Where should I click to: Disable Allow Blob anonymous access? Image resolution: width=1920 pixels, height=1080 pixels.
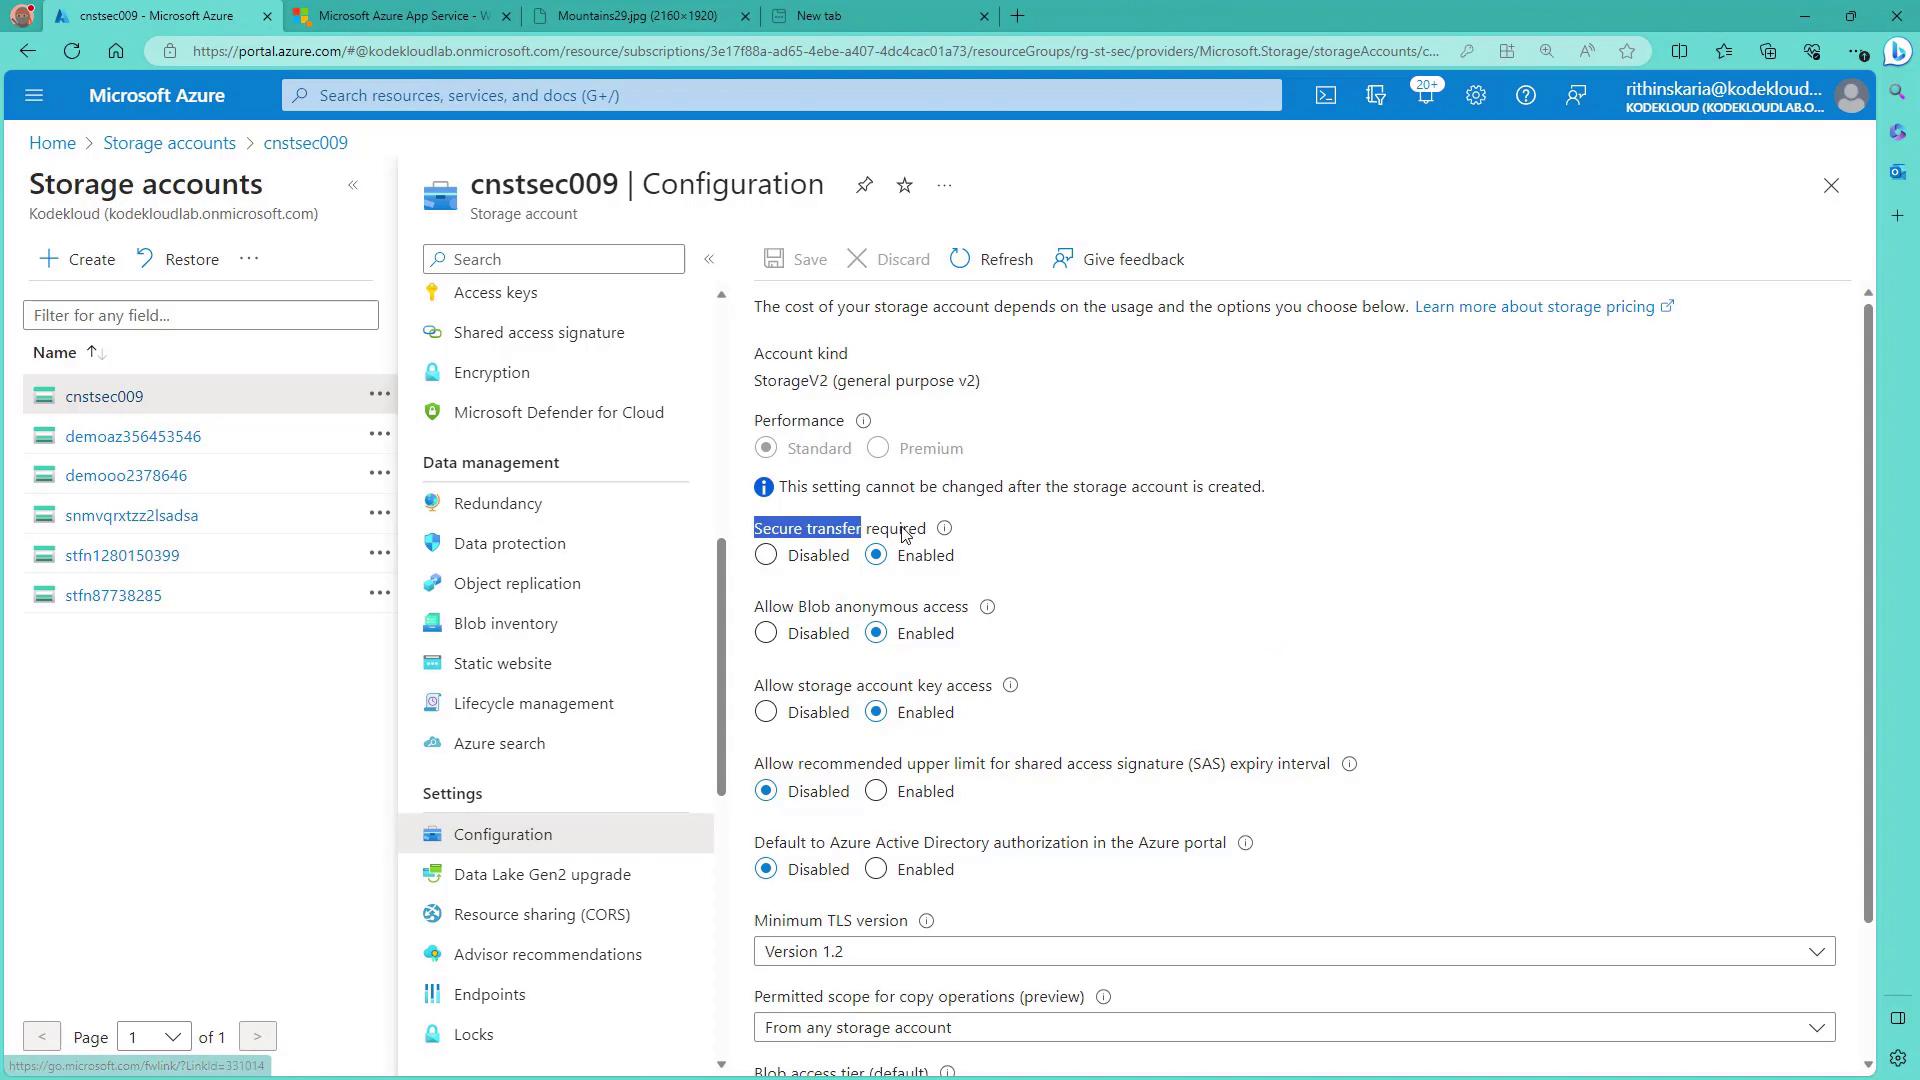pos(766,633)
